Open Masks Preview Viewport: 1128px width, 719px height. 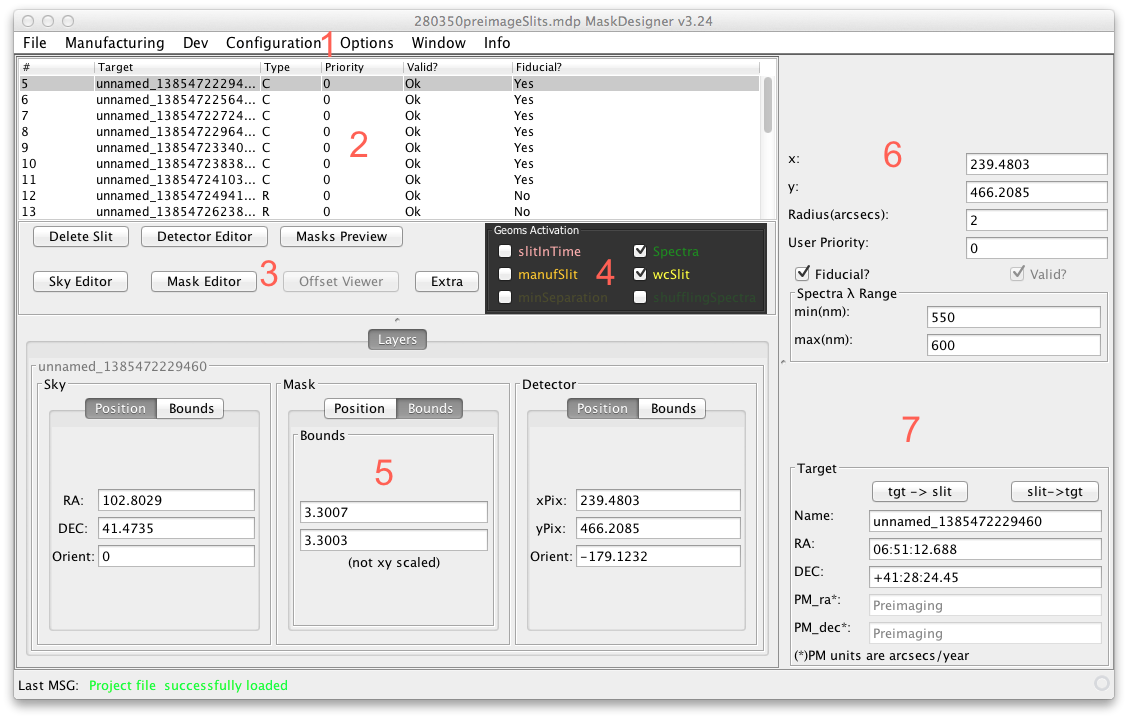(x=341, y=237)
